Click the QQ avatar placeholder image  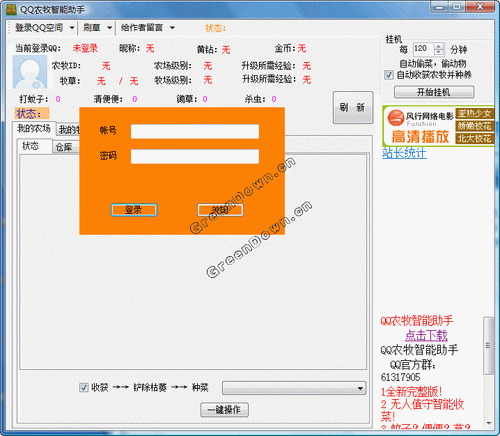coord(30,72)
